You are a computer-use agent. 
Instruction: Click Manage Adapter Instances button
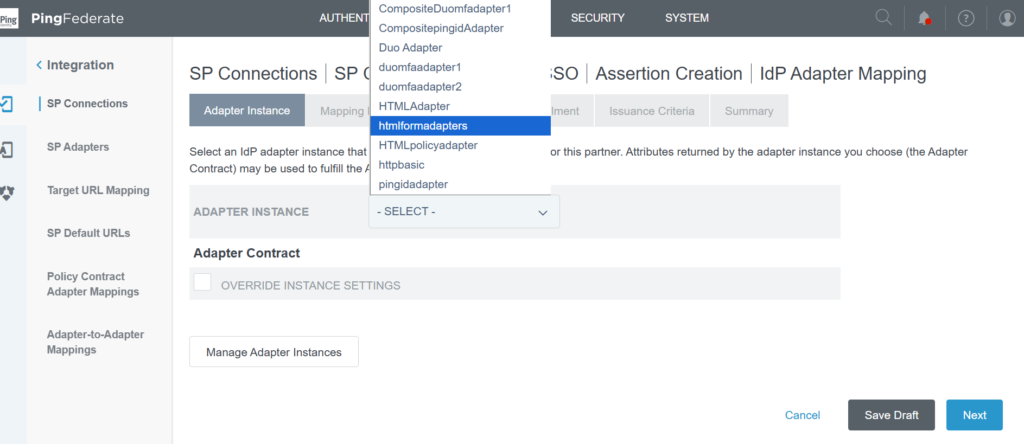click(x=274, y=352)
